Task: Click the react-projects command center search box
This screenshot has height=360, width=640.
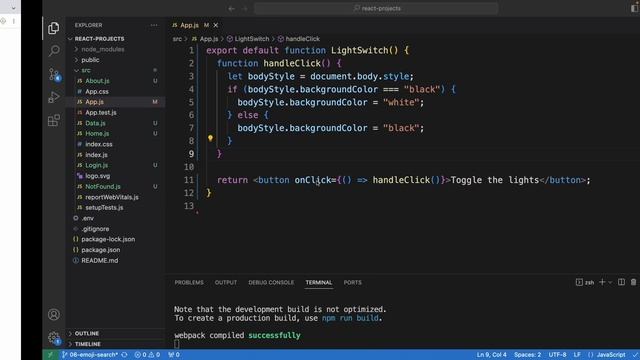Action: [376, 8]
